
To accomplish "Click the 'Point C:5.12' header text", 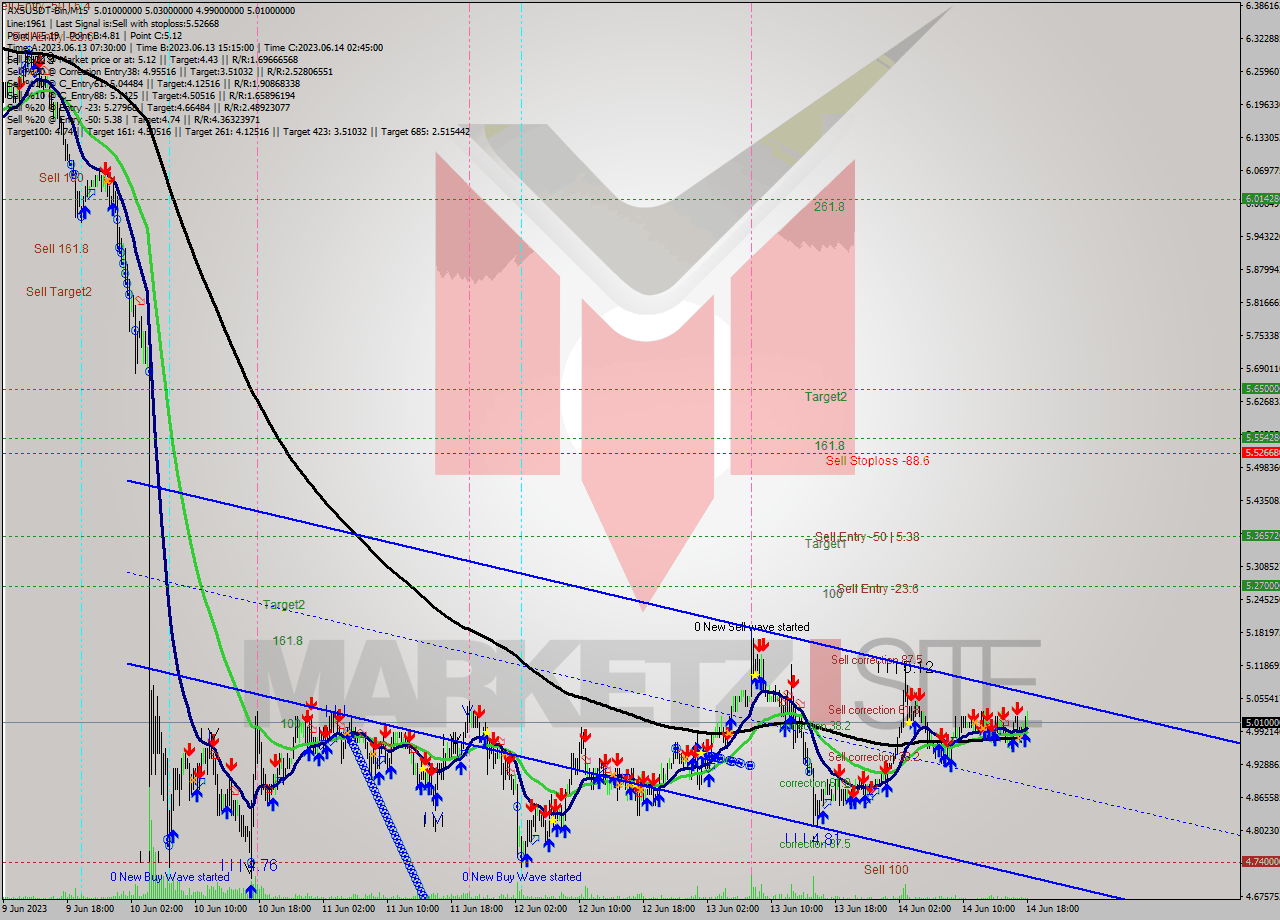I will tap(155, 35).
